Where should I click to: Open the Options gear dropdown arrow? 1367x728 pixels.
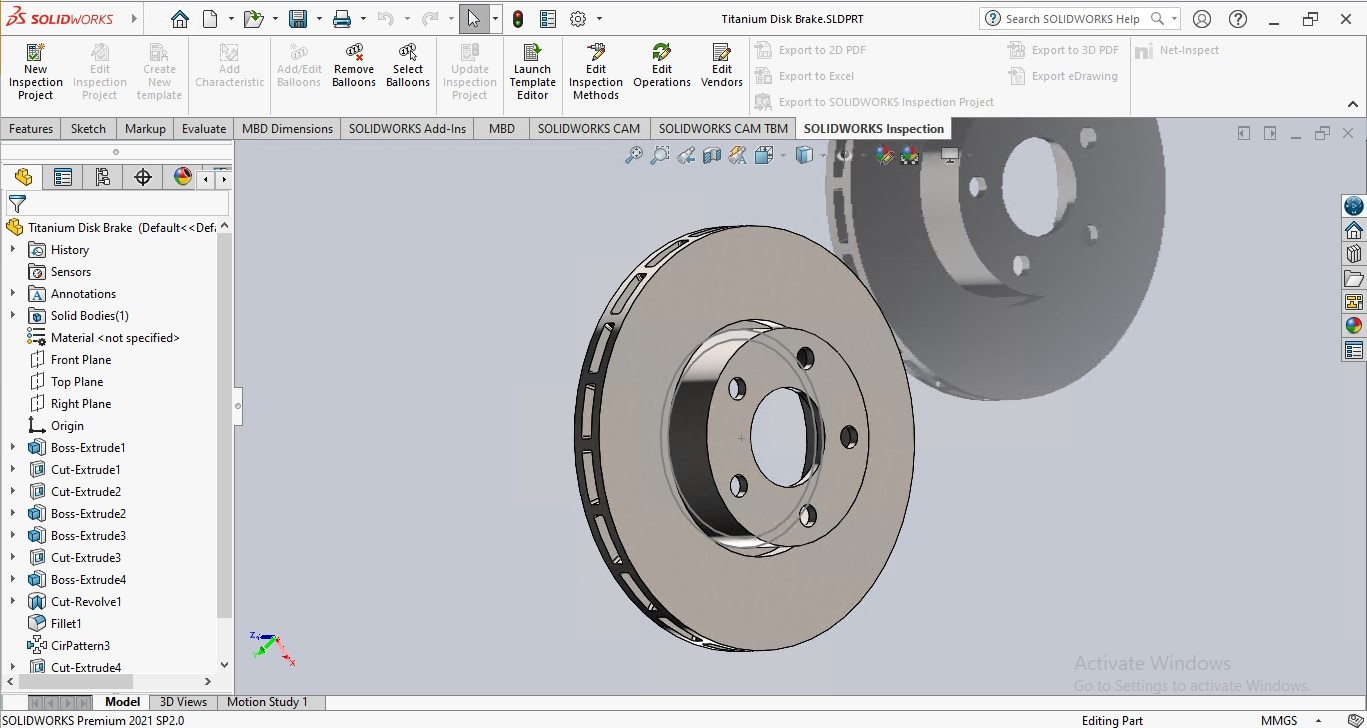(599, 19)
